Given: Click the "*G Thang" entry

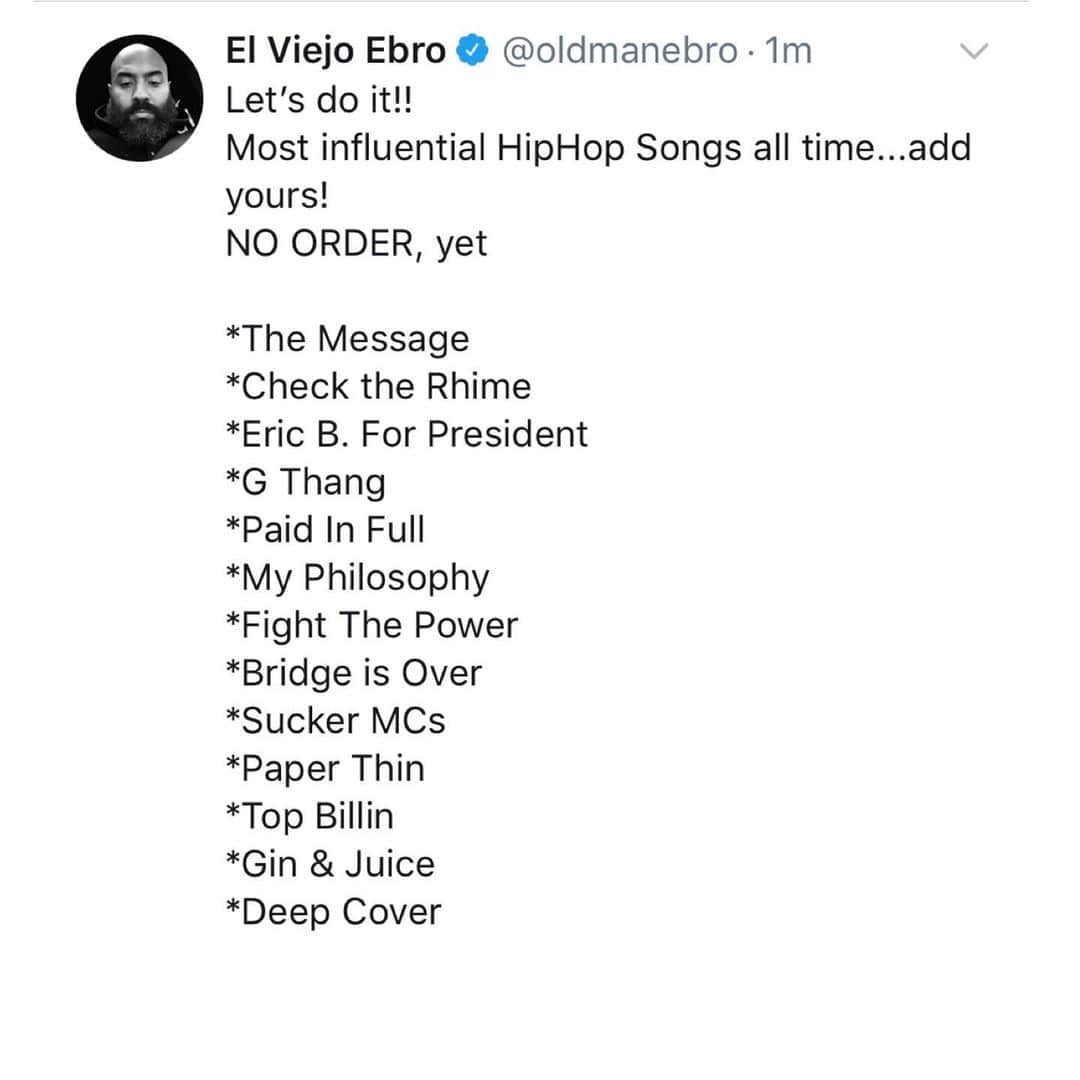Looking at the screenshot, I should [305, 482].
